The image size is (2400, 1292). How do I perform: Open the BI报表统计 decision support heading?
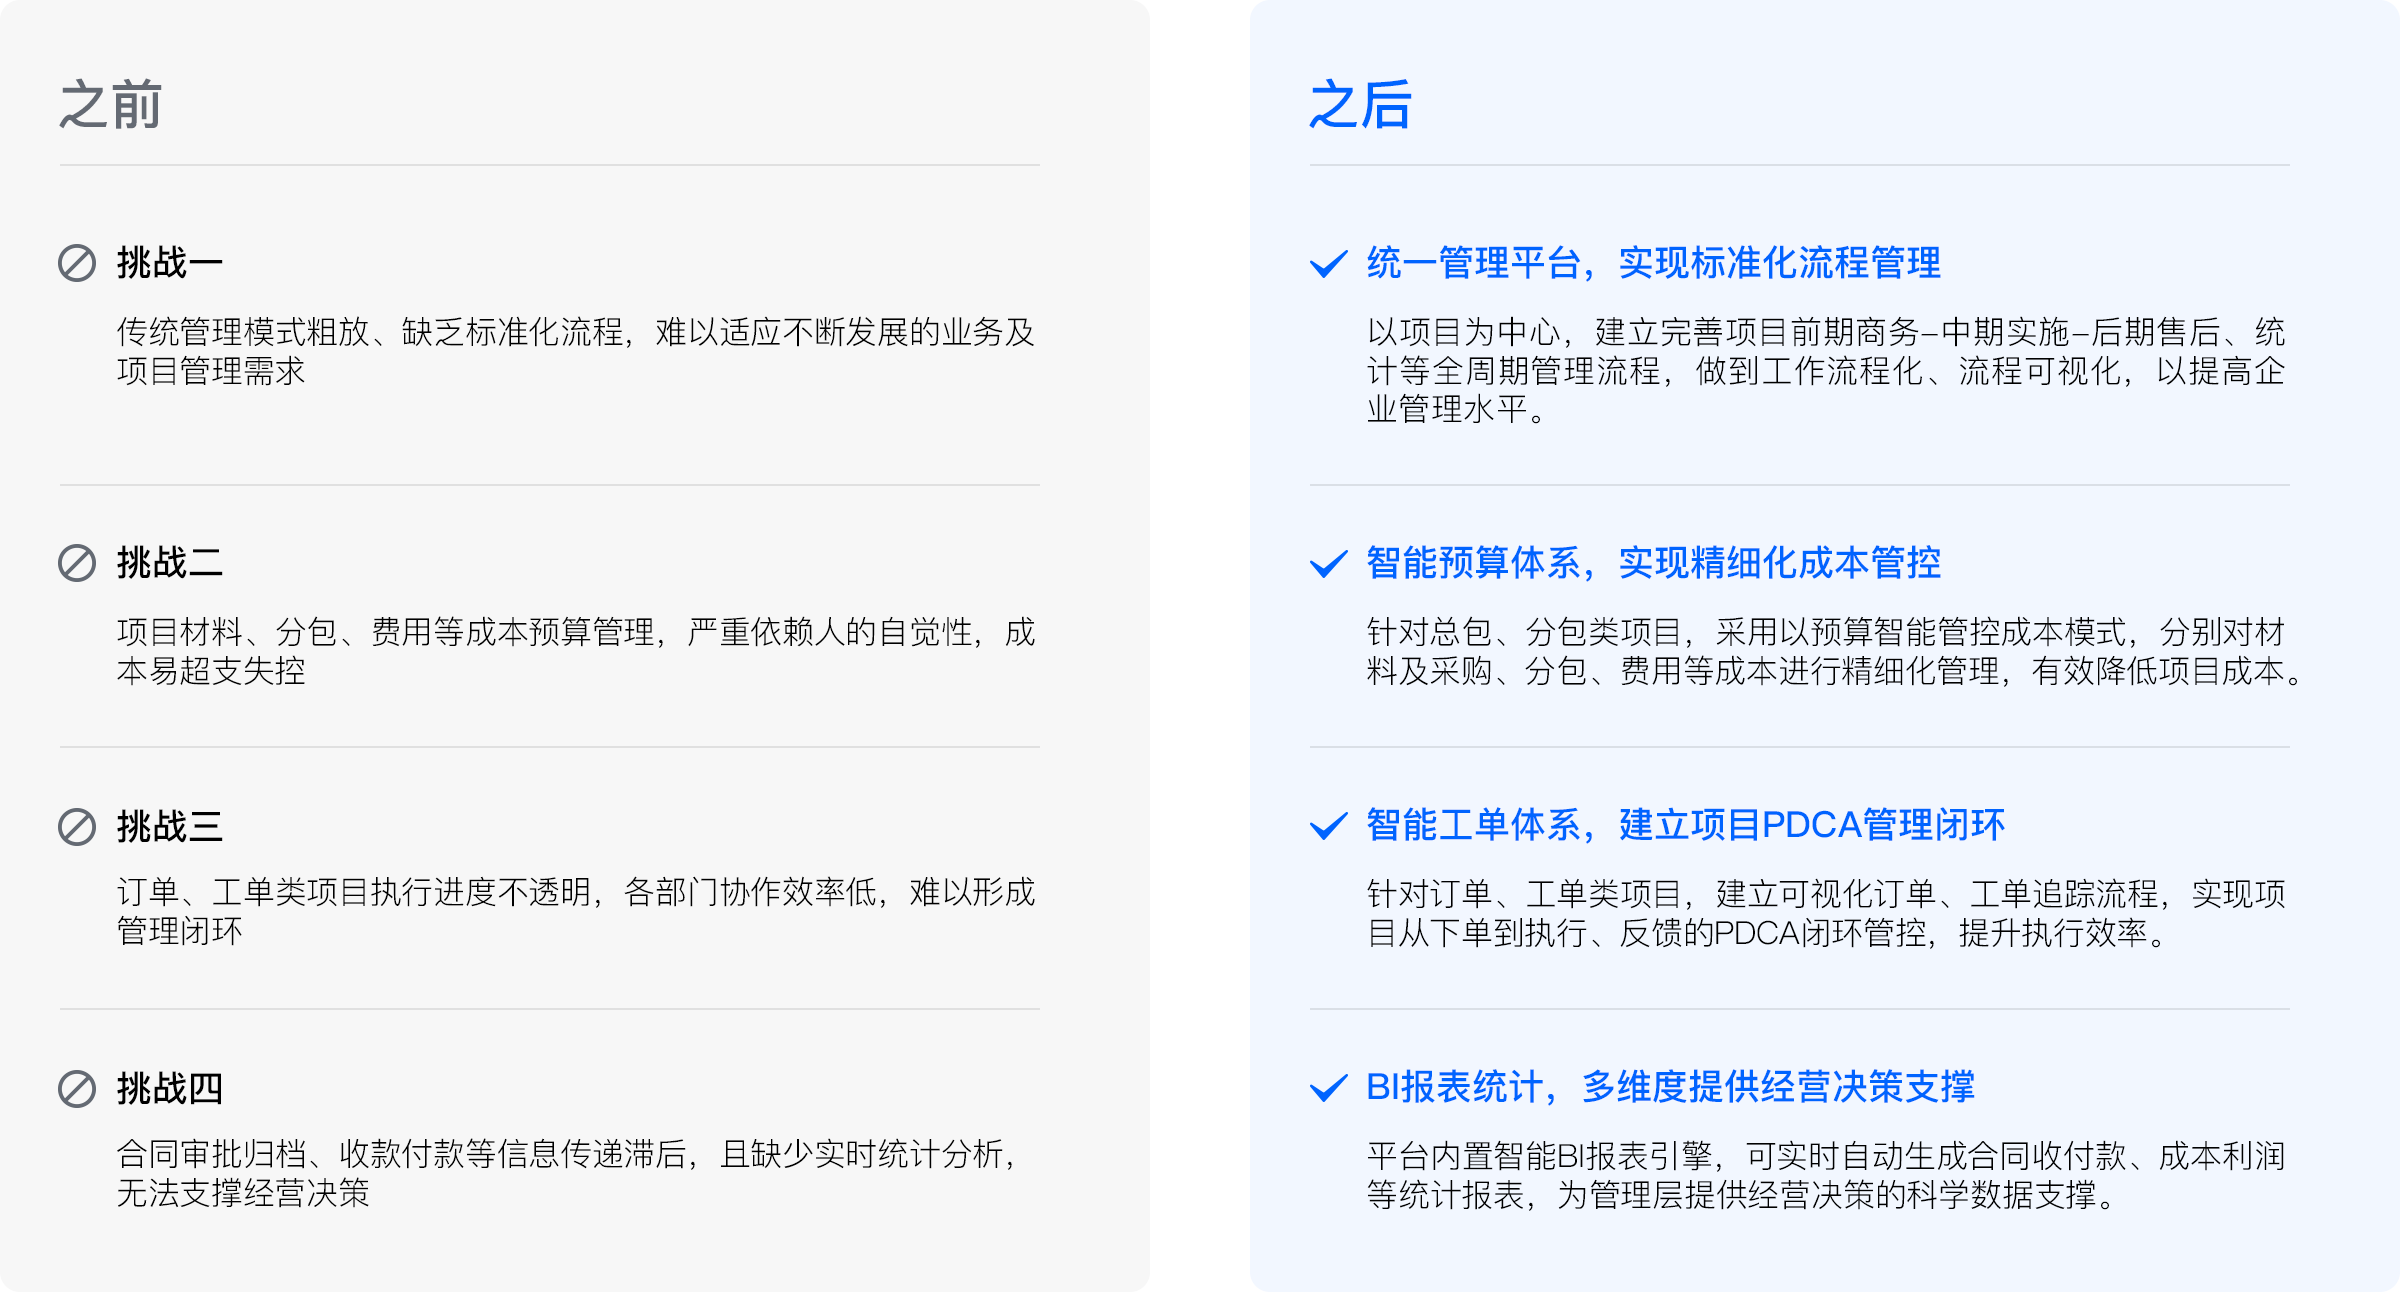1670,1087
